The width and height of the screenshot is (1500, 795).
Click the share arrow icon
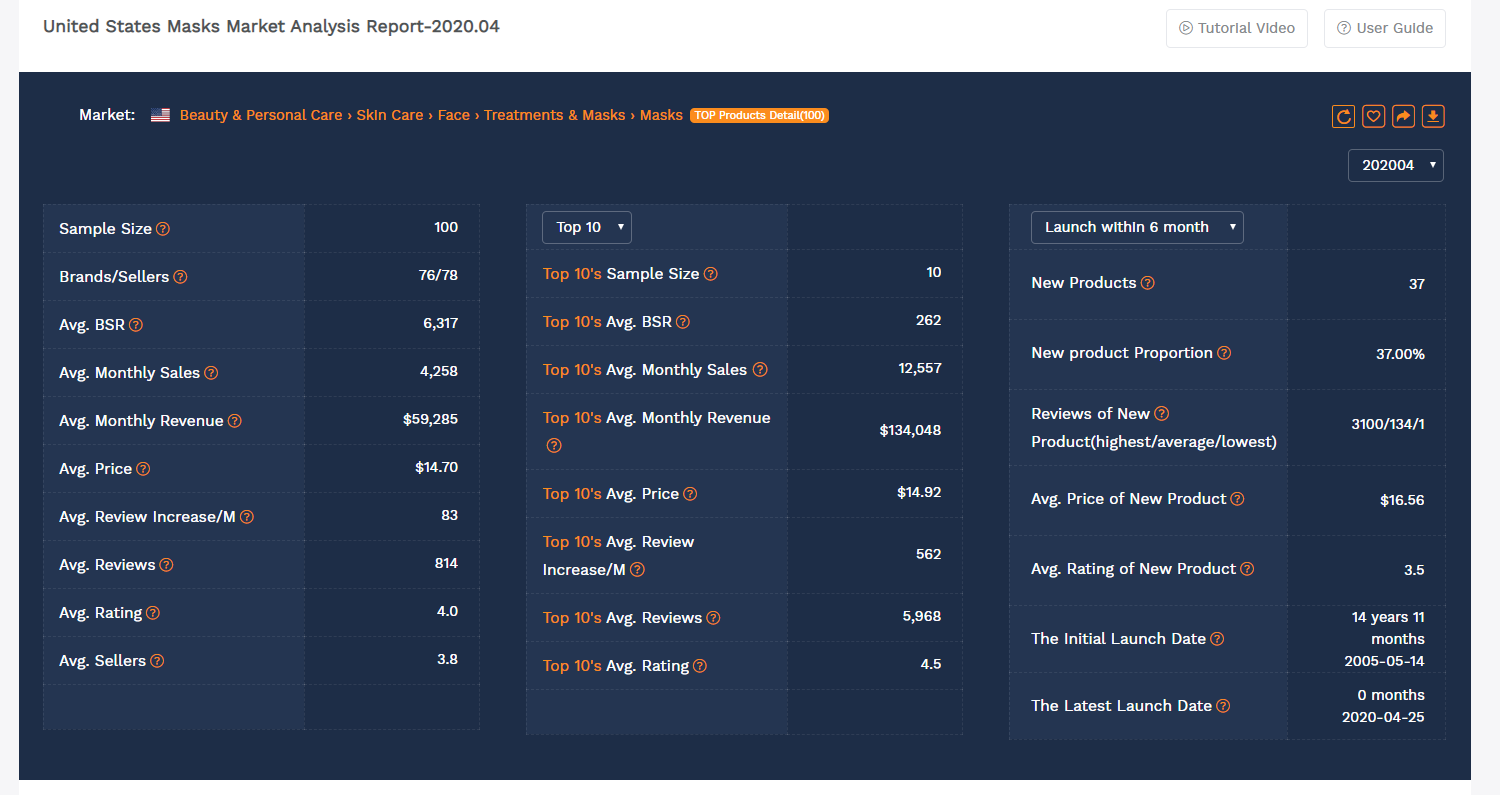click(x=1403, y=116)
